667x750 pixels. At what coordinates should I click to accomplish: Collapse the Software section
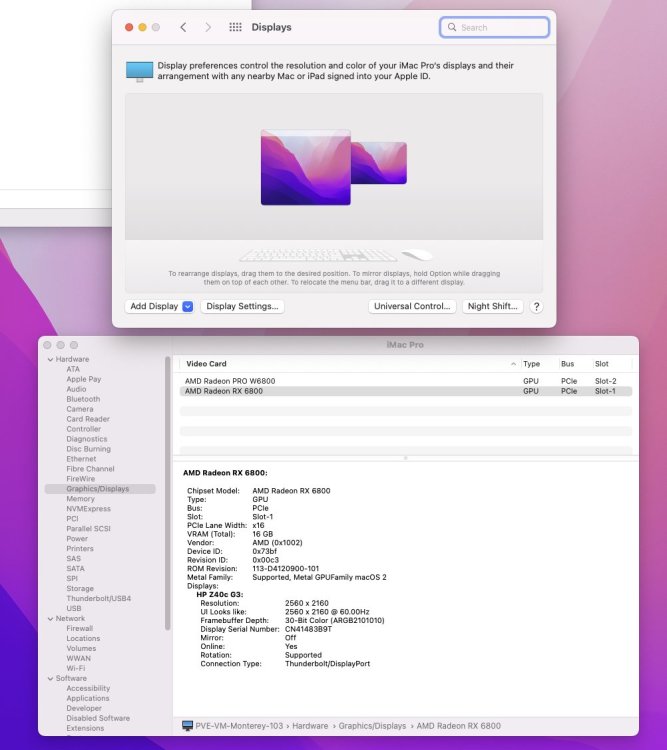[50, 678]
